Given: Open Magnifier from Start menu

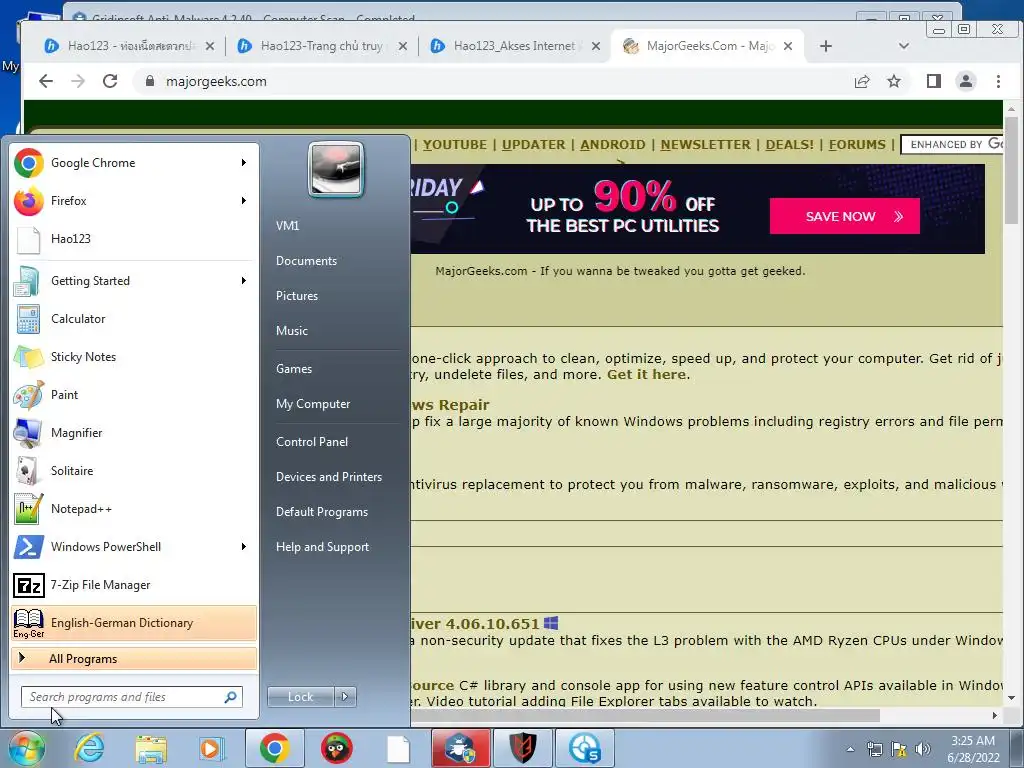Looking at the screenshot, I should coord(133,432).
